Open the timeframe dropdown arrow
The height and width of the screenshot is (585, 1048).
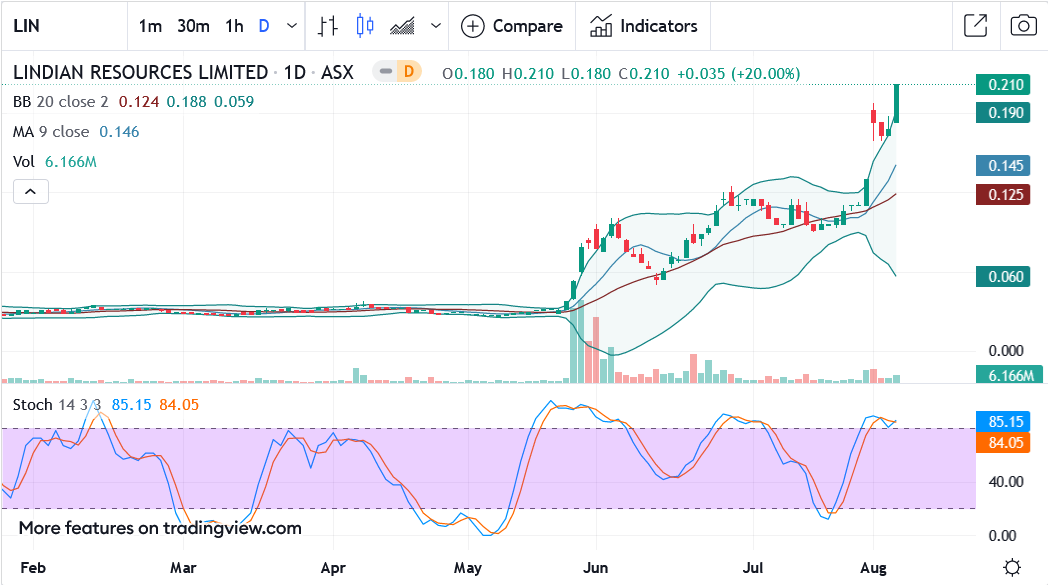point(291,26)
